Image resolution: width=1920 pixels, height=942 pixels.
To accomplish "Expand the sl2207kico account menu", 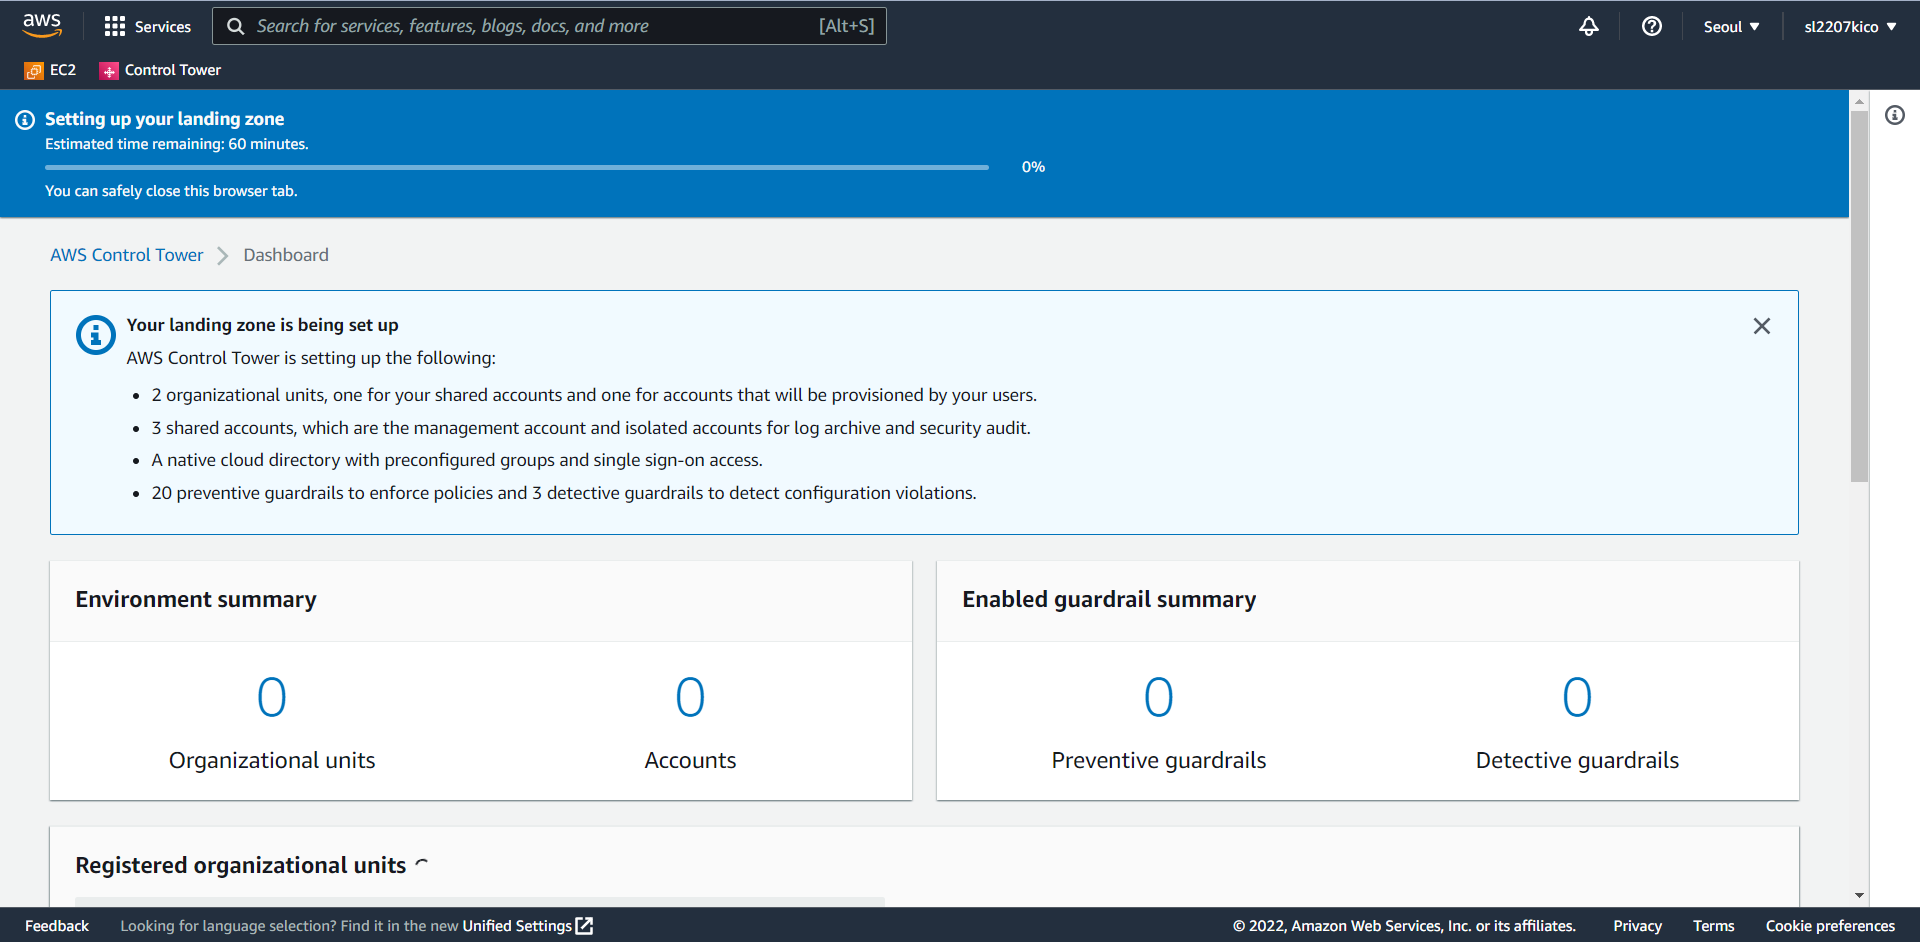I will (1850, 27).
